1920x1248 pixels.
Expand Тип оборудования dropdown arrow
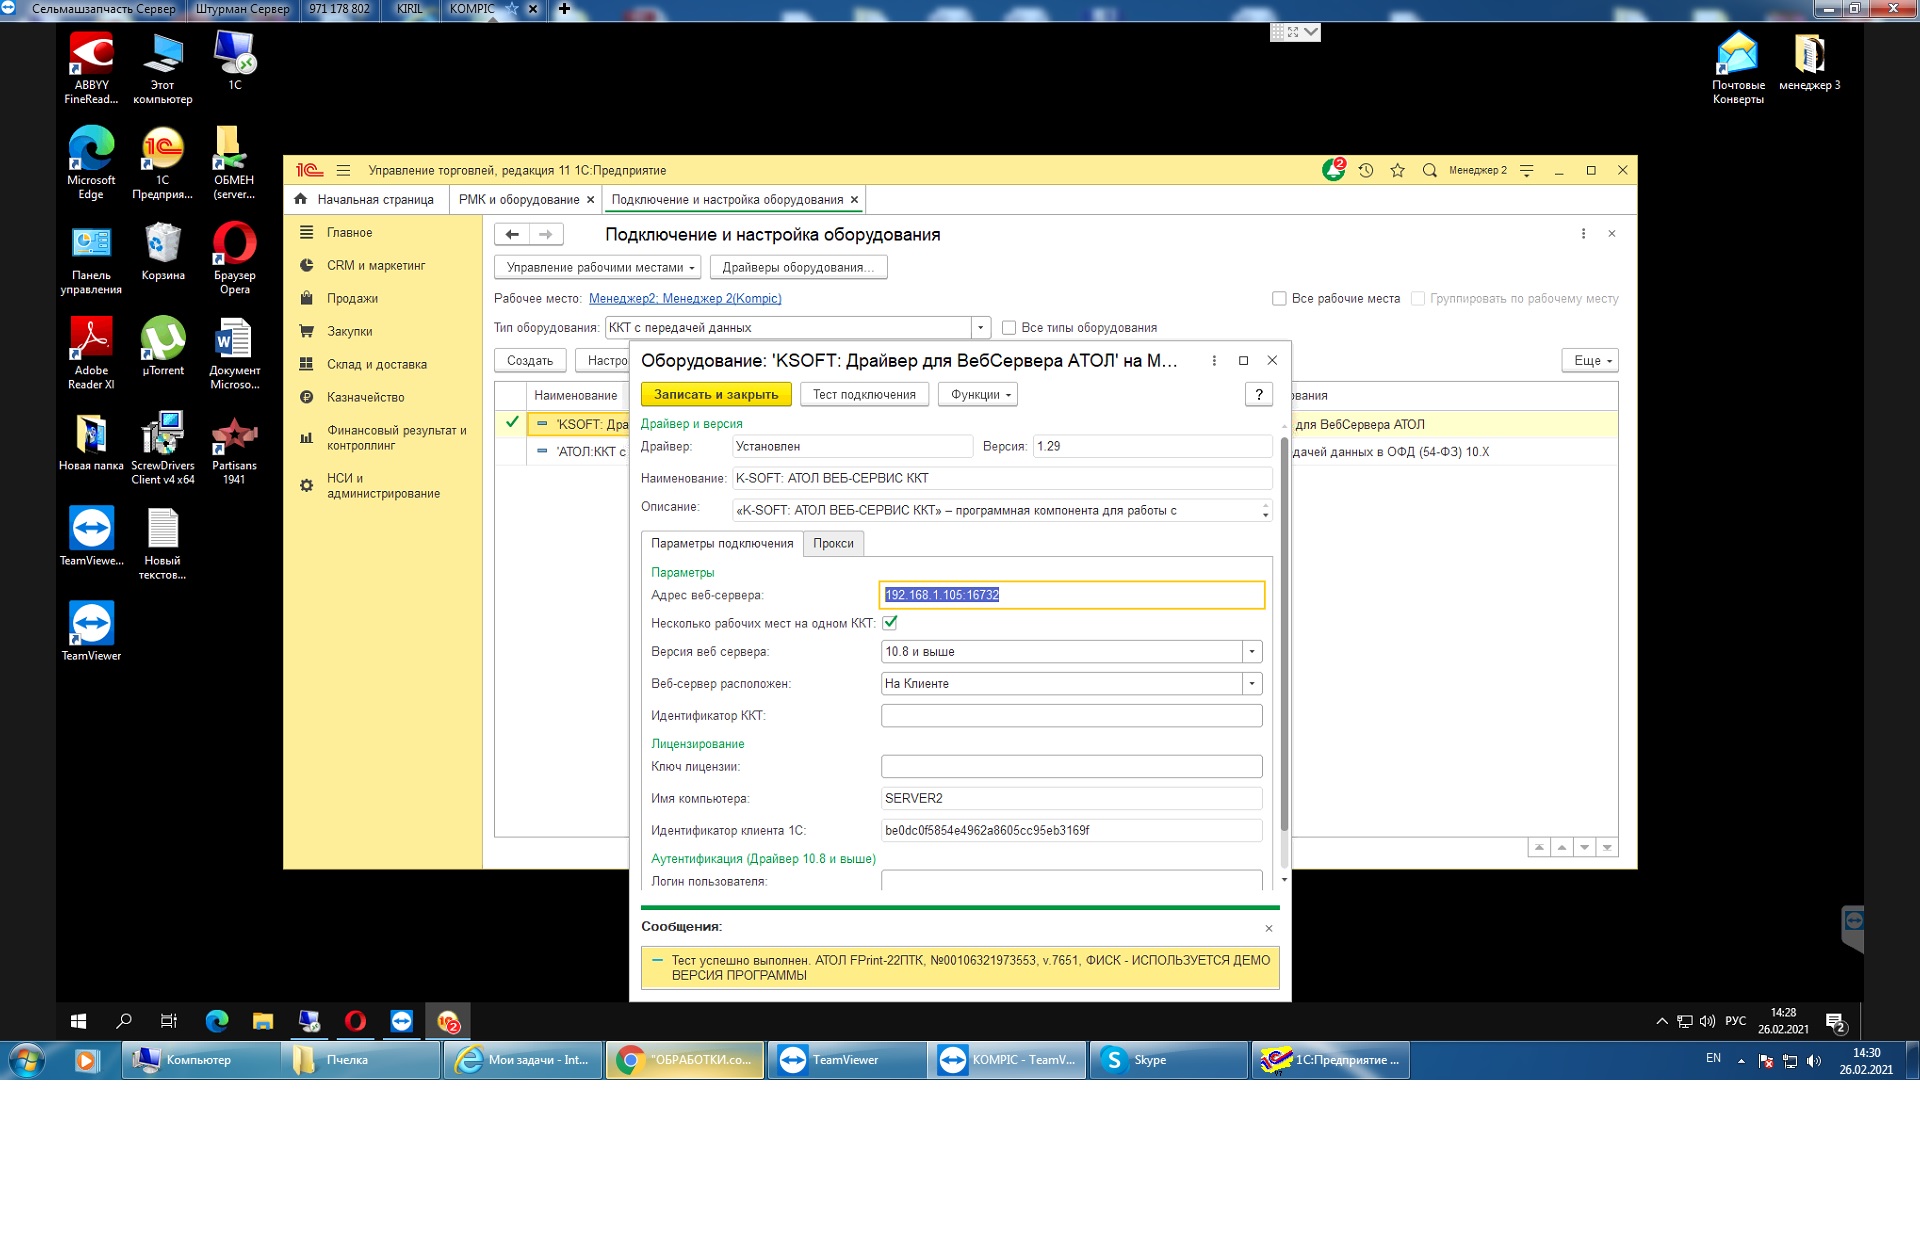pyautogui.click(x=981, y=327)
